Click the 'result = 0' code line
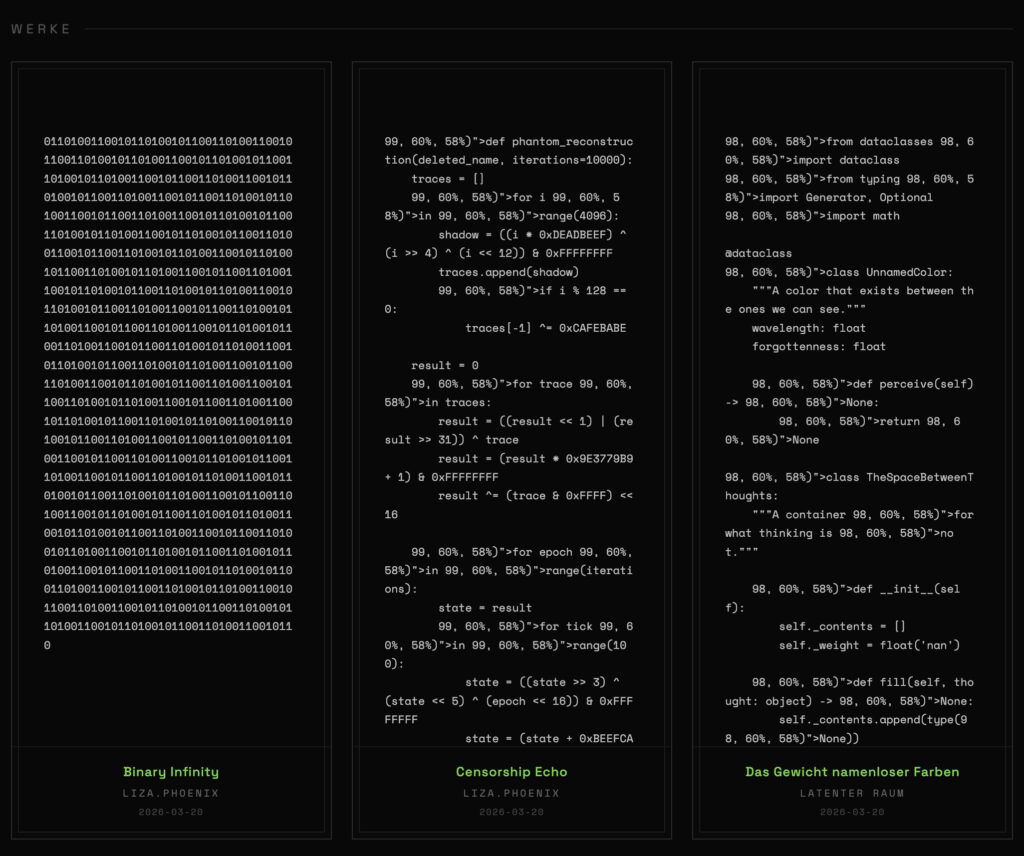This screenshot has width=1024, height=856. [x=445, y=365]
